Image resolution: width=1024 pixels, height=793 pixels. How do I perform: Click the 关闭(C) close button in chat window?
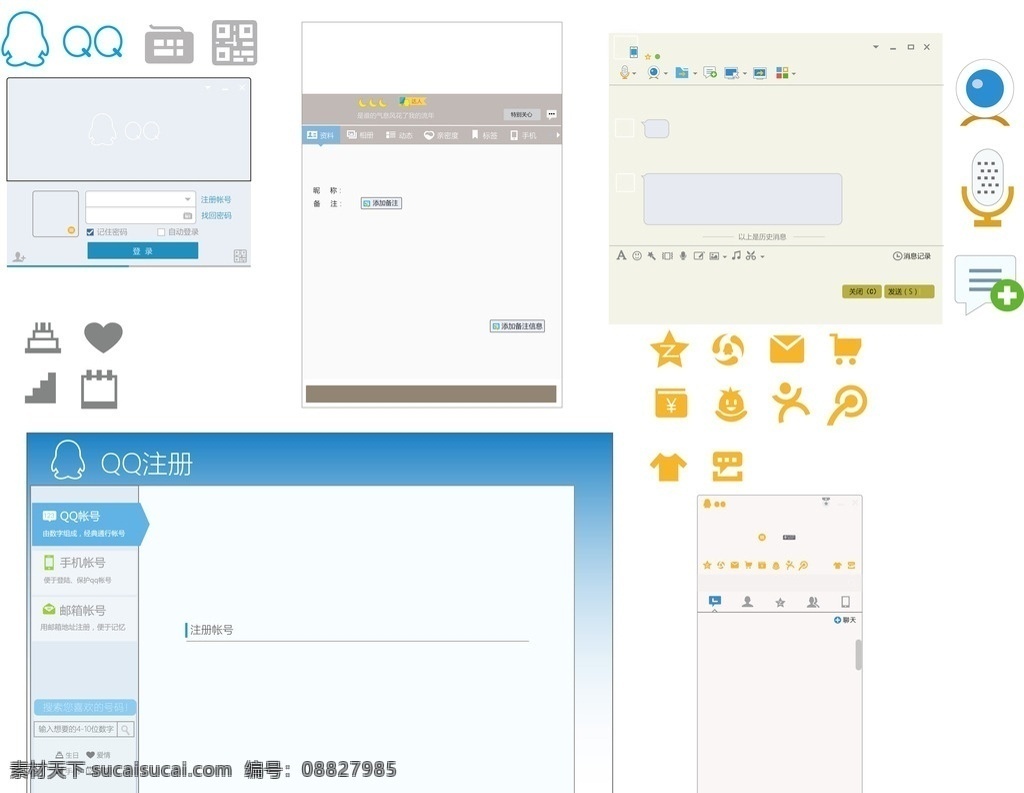coord(862,291)
